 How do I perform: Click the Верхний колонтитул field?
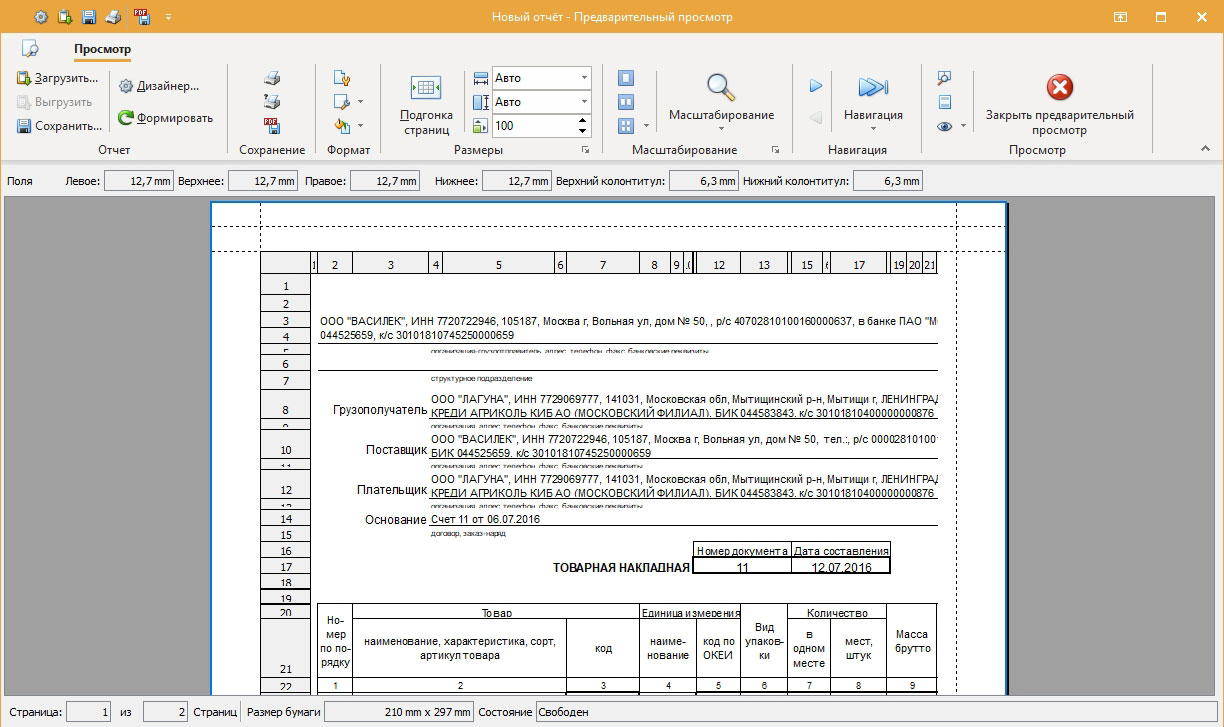(704, 181)
